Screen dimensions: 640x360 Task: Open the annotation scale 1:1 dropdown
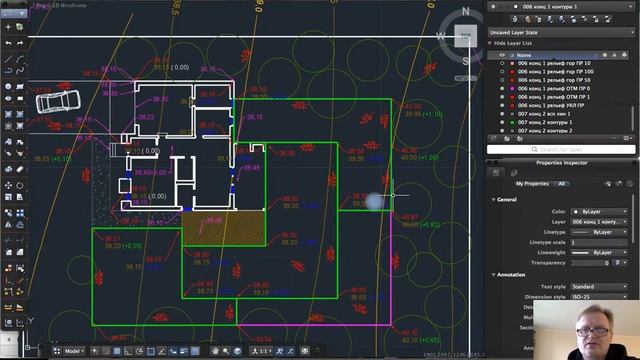click(260, 351)
